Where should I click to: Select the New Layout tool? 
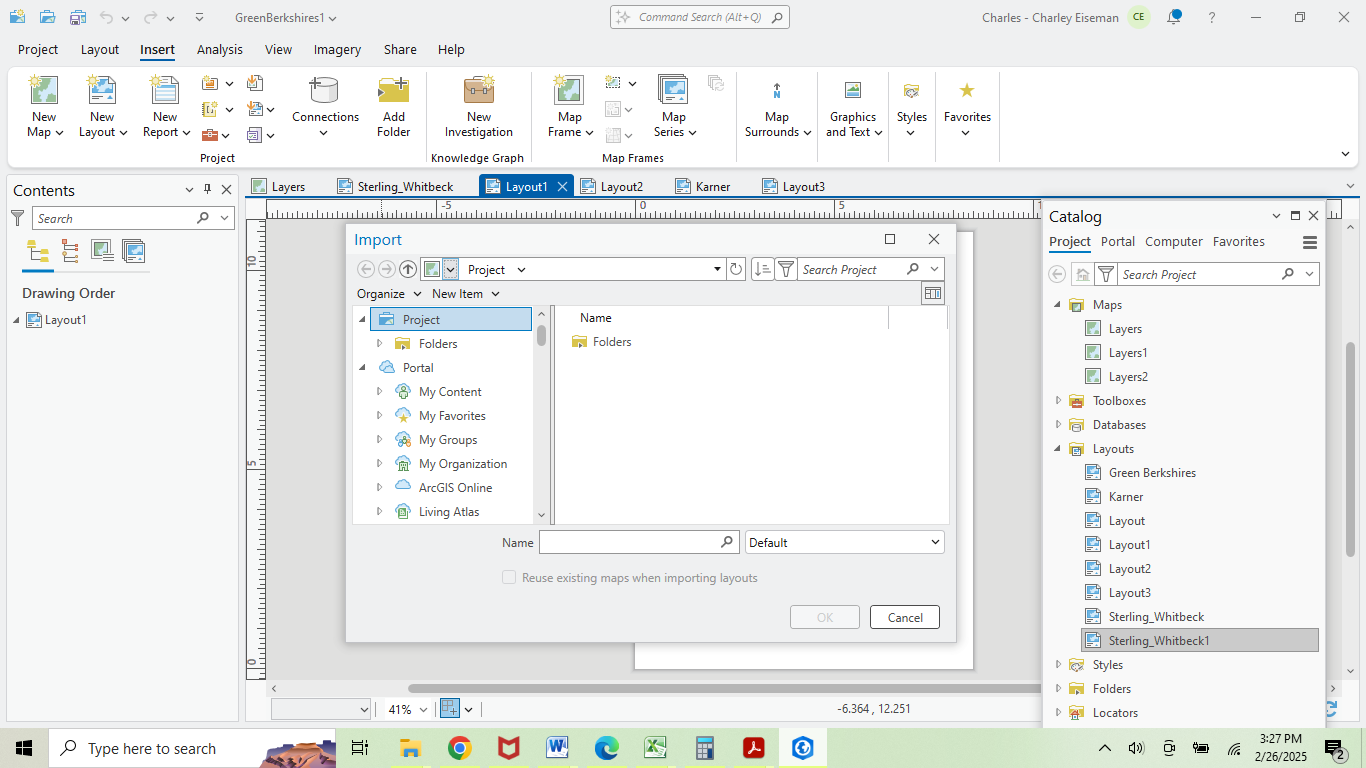101,105
